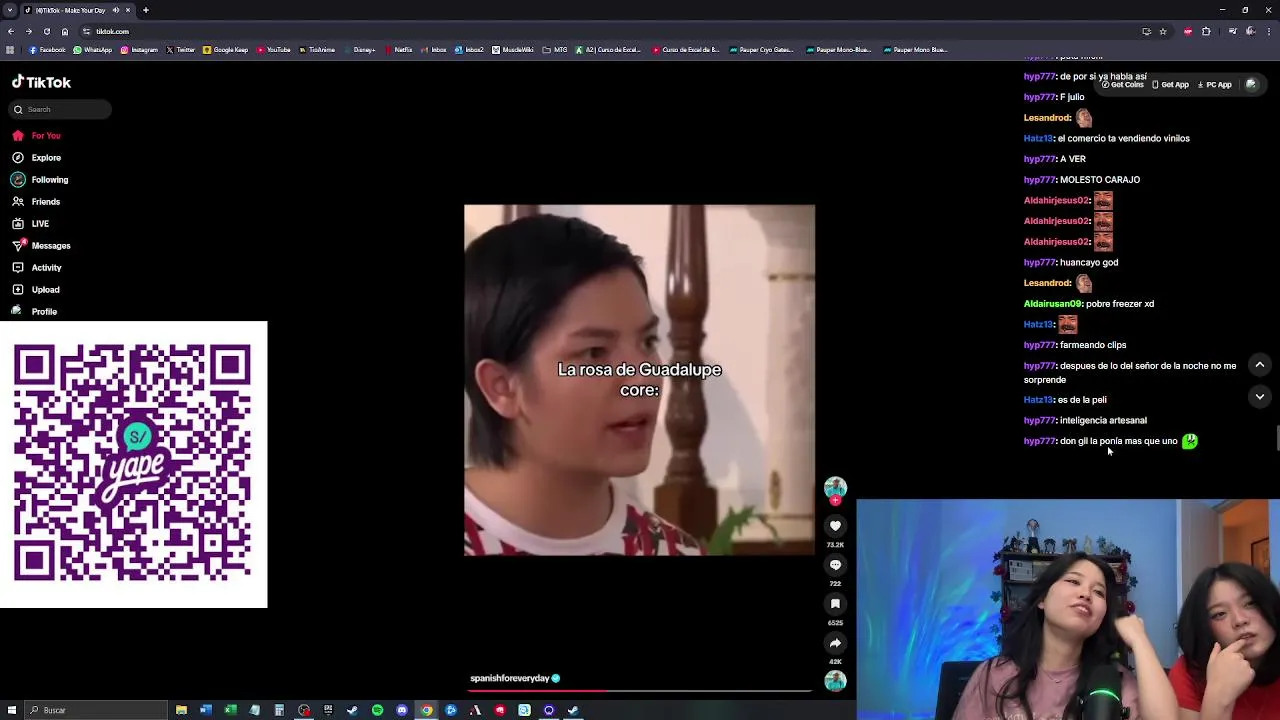The width and height of the screenshot is (1280, 720).
Task: Open the creator's avatar above the heart
Action: click(x=835, y=488)
